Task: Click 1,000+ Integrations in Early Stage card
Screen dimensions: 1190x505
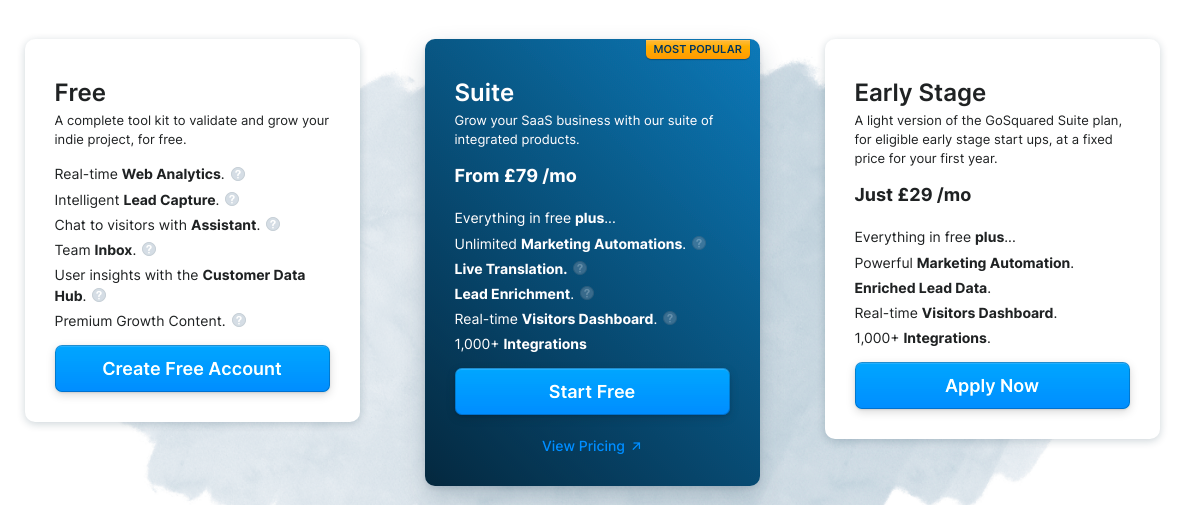Action: [x=922, y=338]
